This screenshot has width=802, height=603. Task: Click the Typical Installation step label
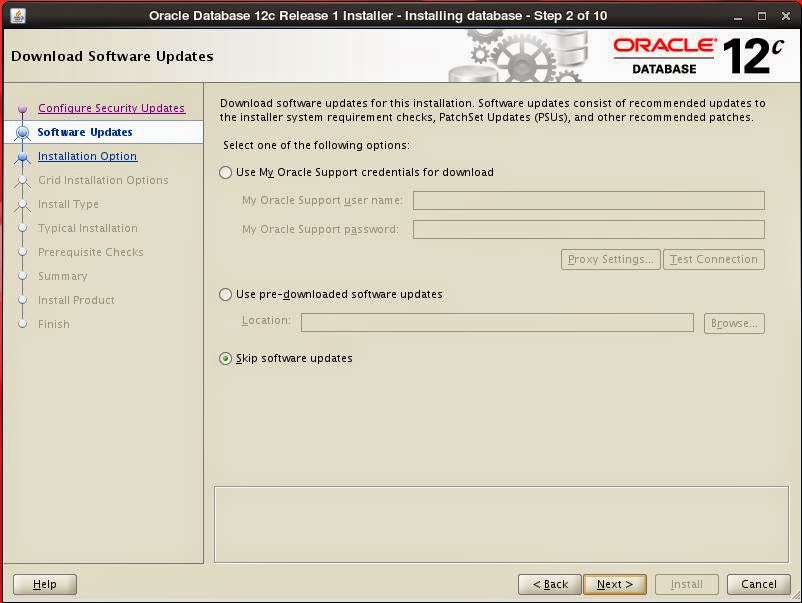[88, 228]
